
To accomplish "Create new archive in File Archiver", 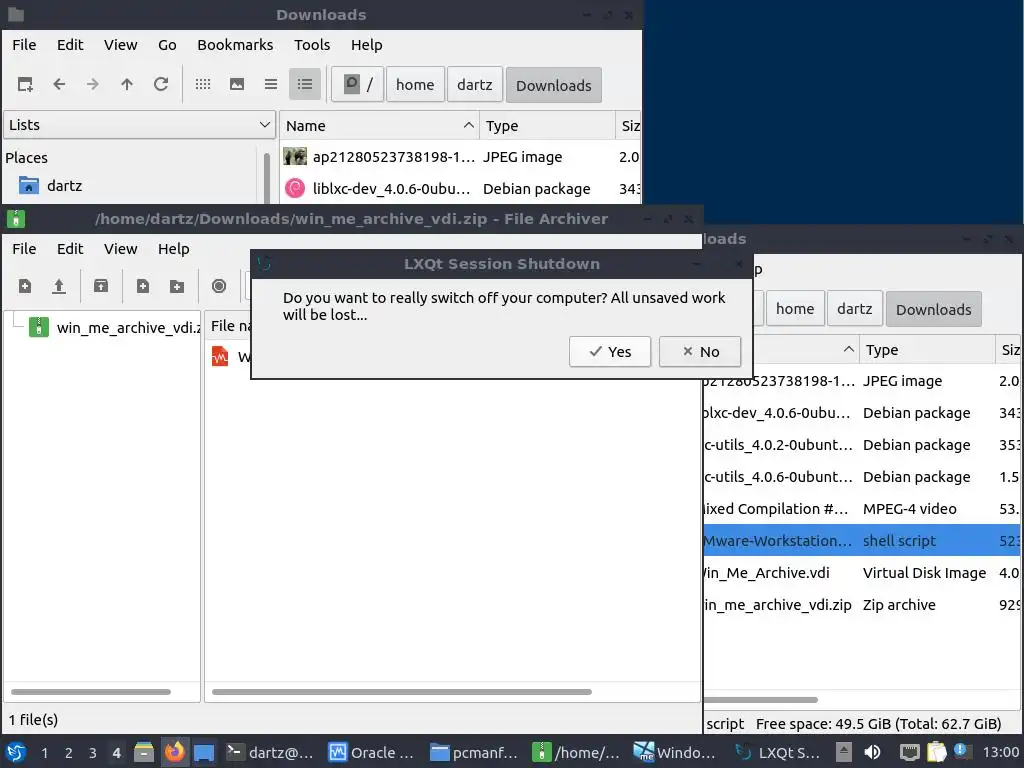I will (25, 286).
